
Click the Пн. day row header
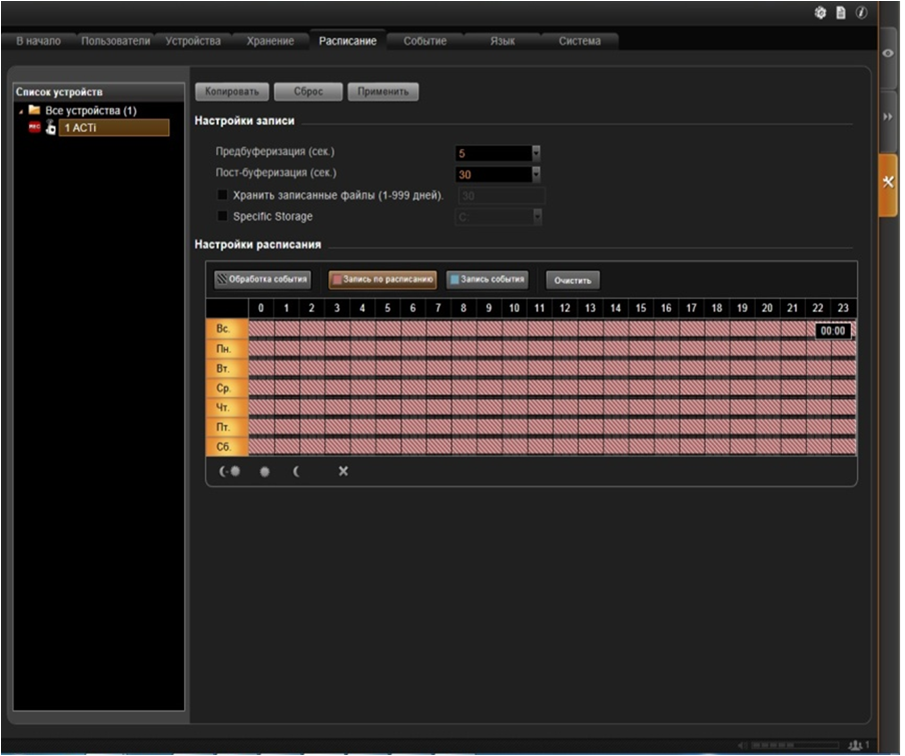(227, 349)
